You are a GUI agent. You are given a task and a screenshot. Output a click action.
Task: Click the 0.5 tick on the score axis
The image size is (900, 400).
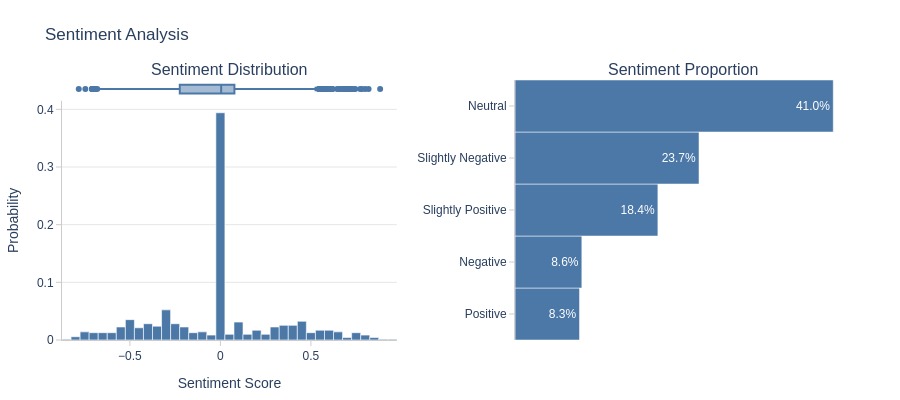pyautogui.click(x=311, y=356)
